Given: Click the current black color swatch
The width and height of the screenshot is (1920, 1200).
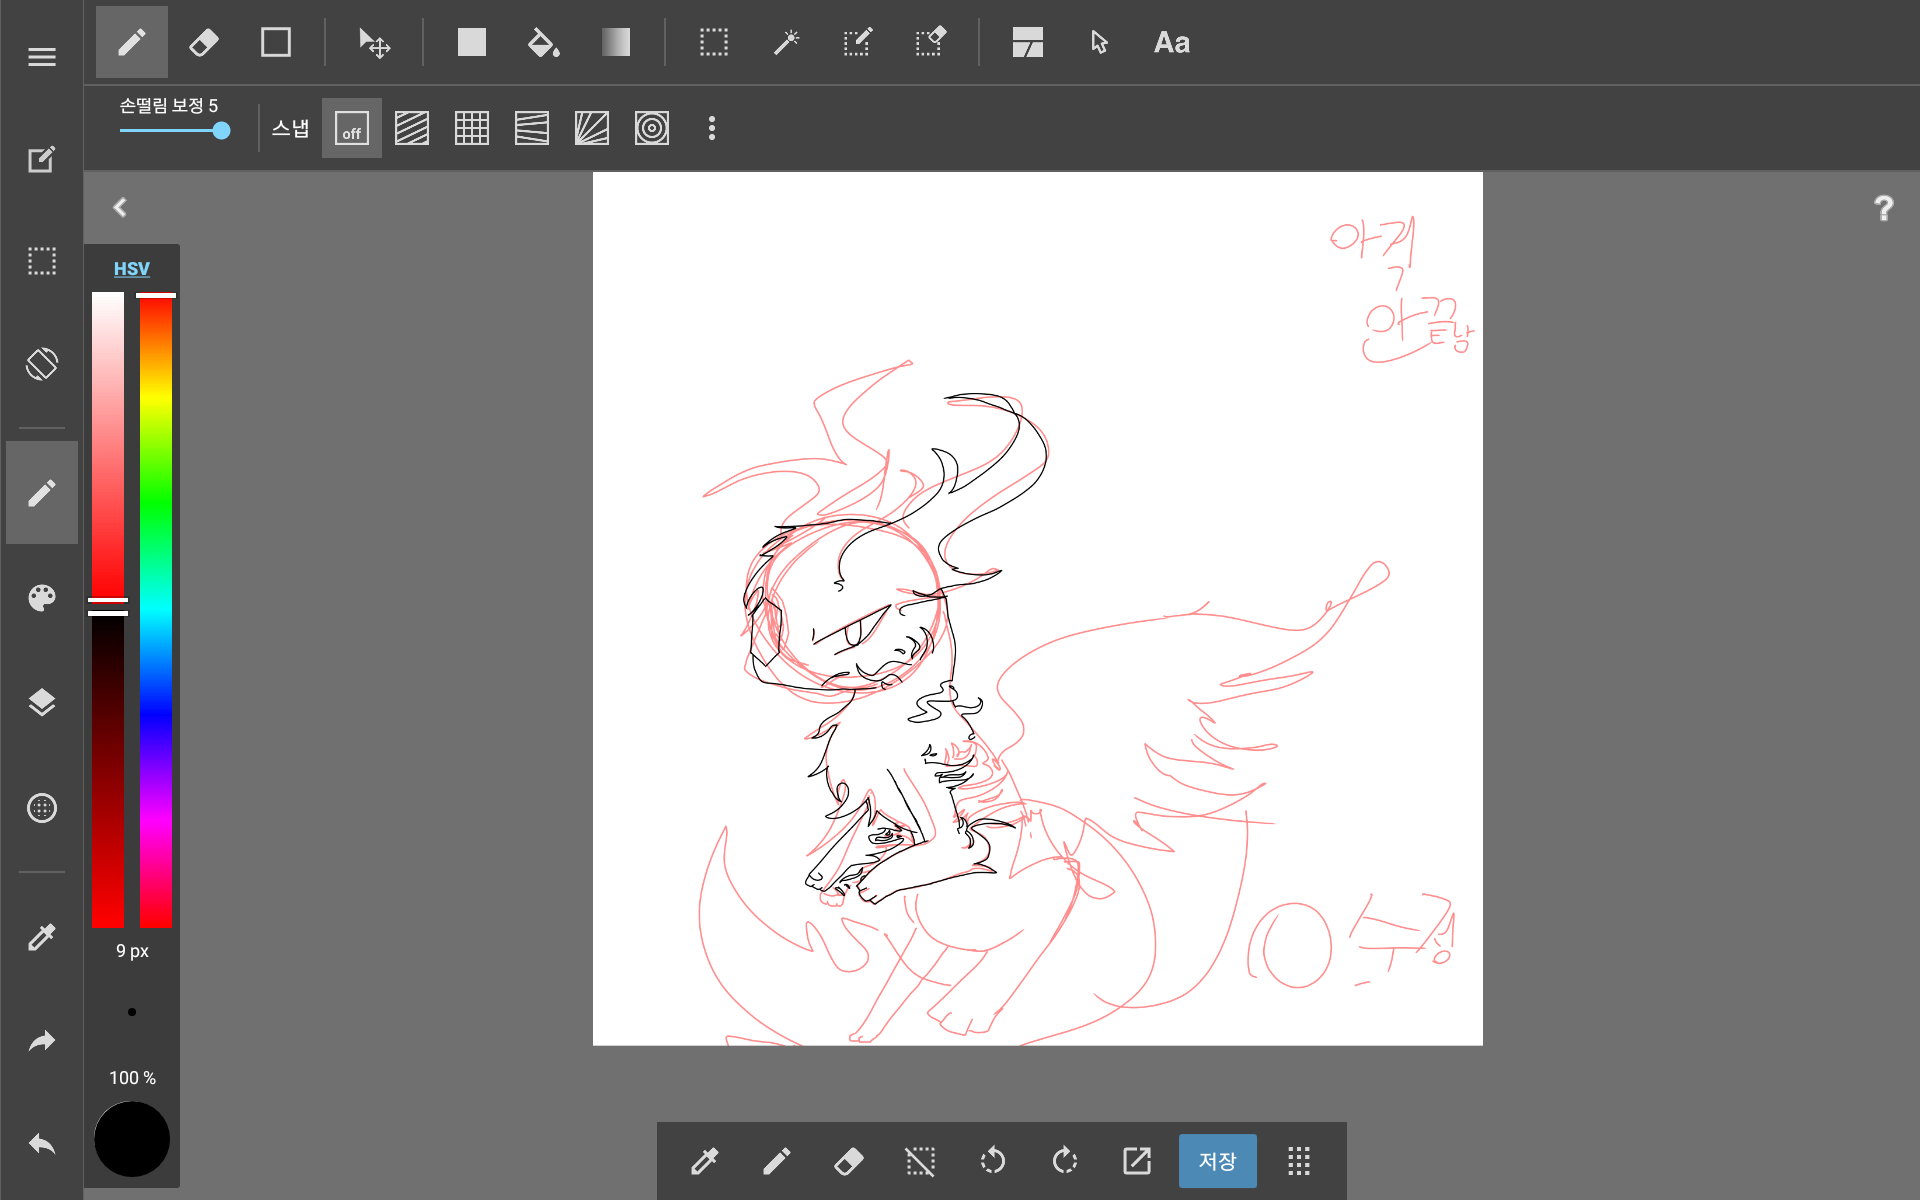Looking at the screenshot, I should [132, 1139].
